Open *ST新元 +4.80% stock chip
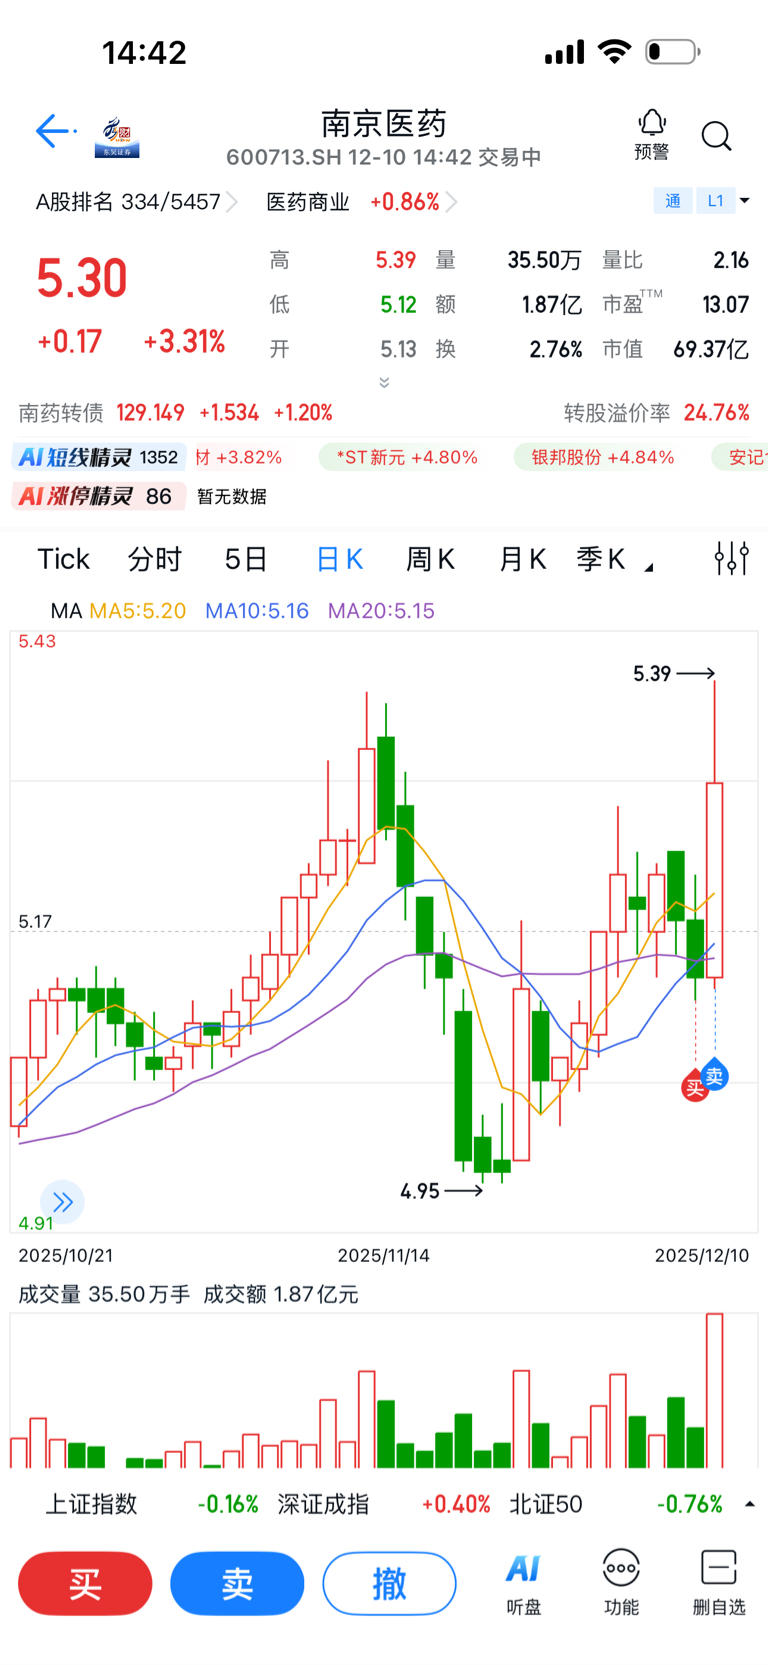 coord(407,457)
